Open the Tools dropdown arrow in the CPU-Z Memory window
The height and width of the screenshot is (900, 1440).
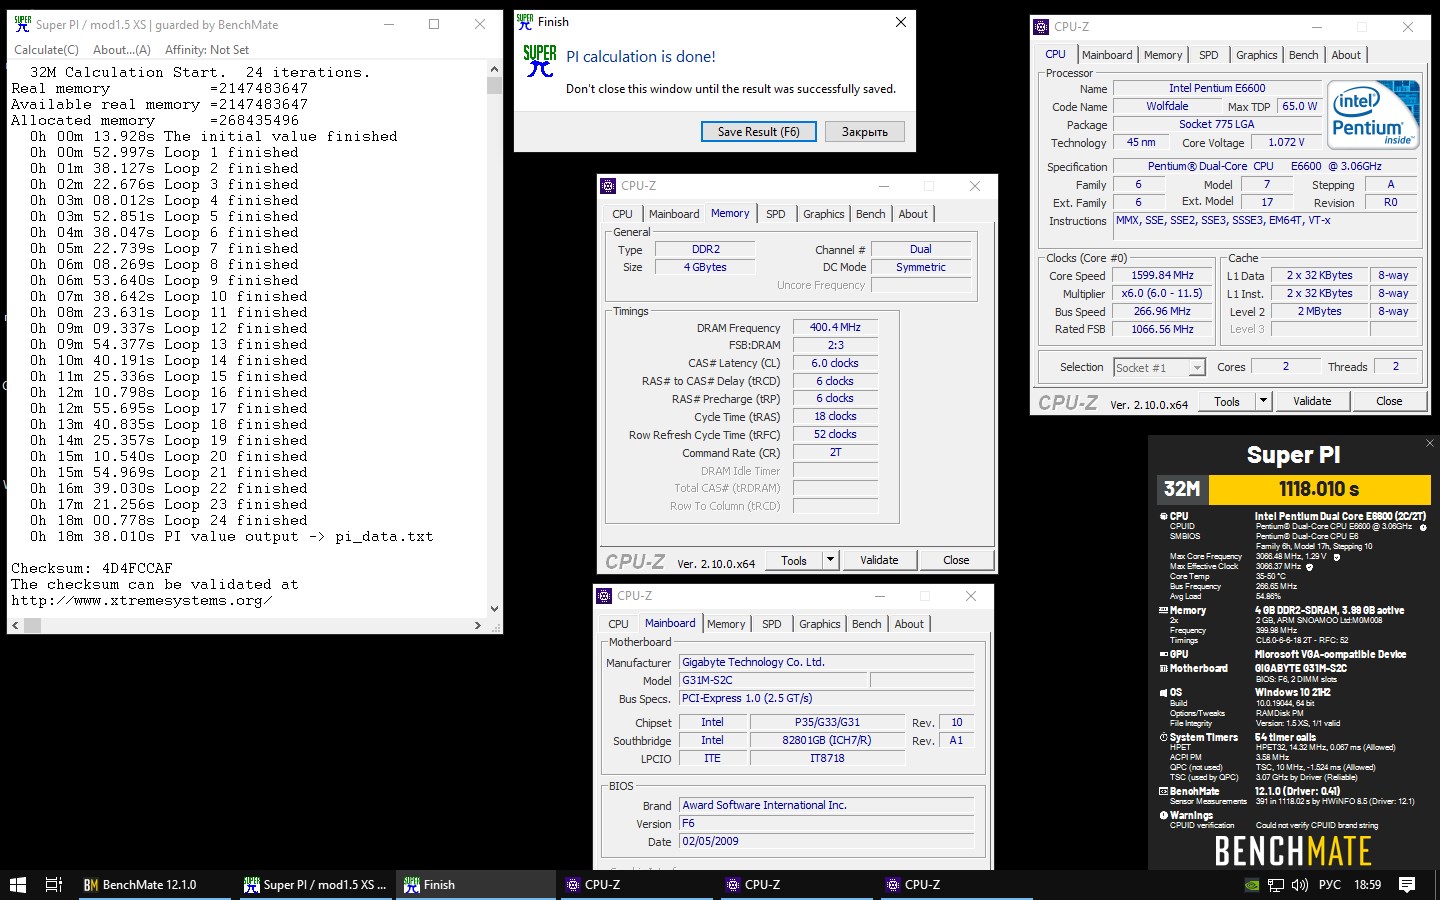[x=830, y=560]
